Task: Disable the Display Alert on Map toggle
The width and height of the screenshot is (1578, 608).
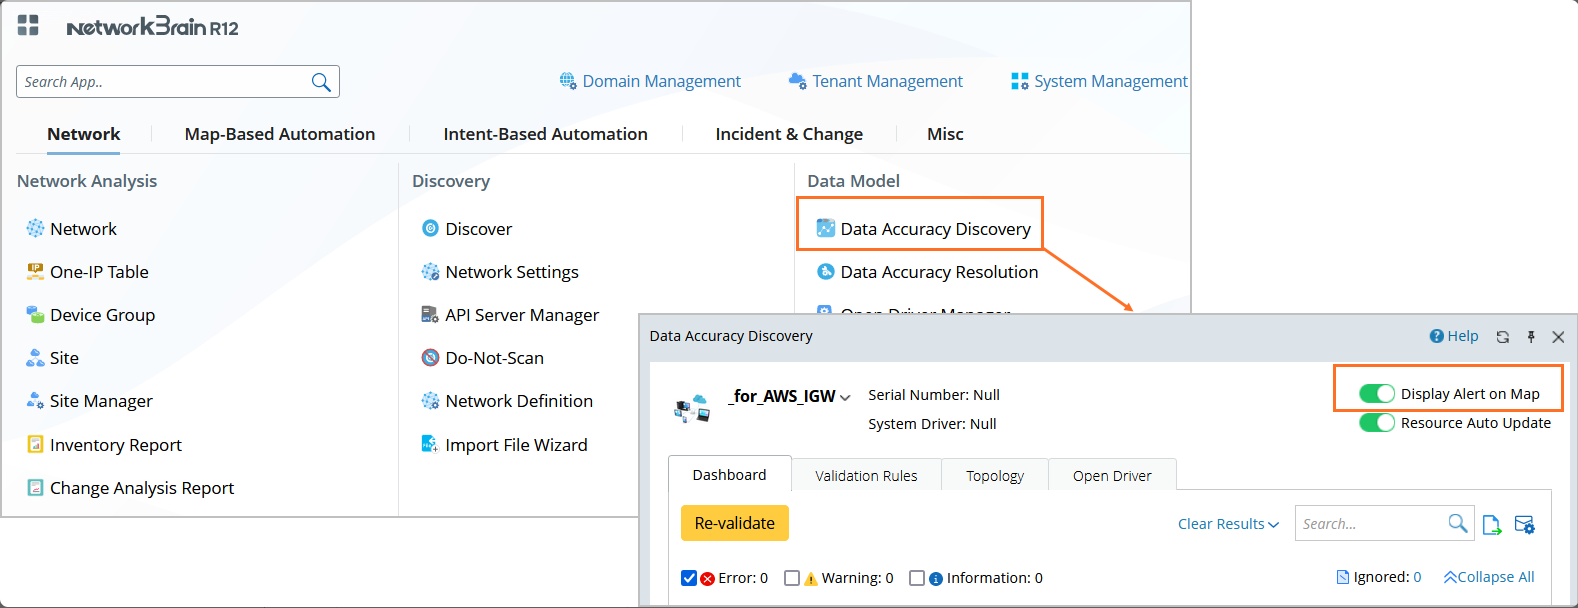Action: 1377,394
